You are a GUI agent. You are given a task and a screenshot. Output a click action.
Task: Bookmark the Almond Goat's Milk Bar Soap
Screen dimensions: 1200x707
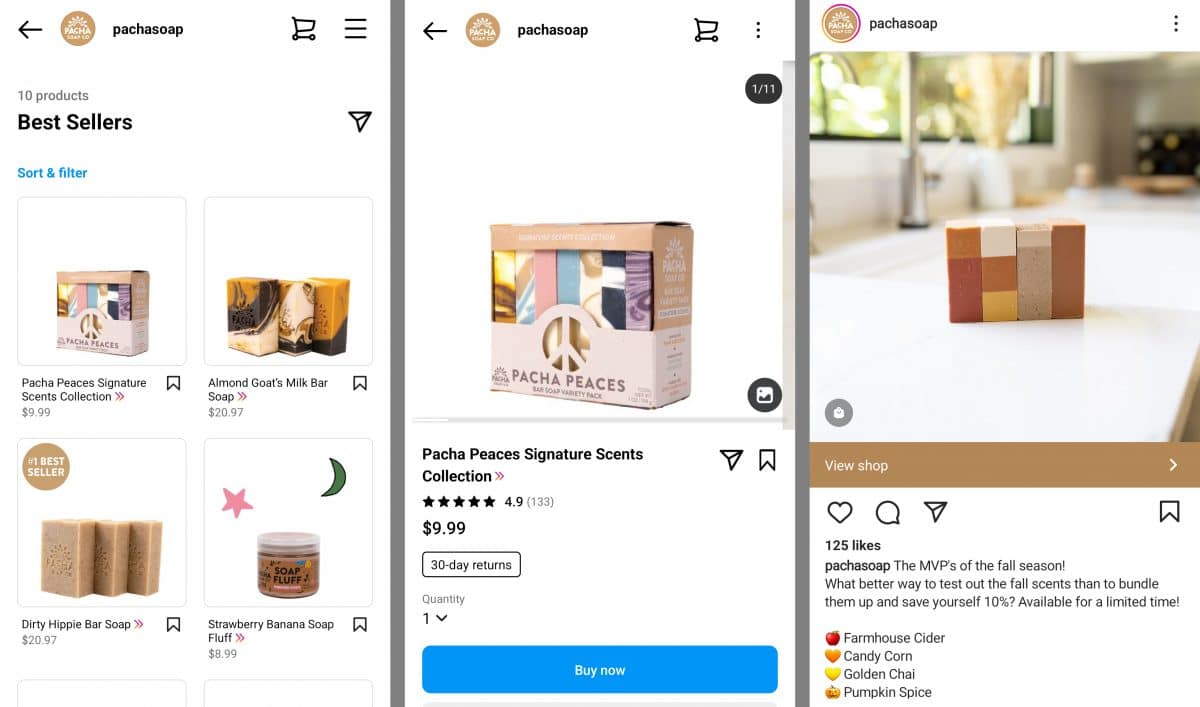[360, 383]
